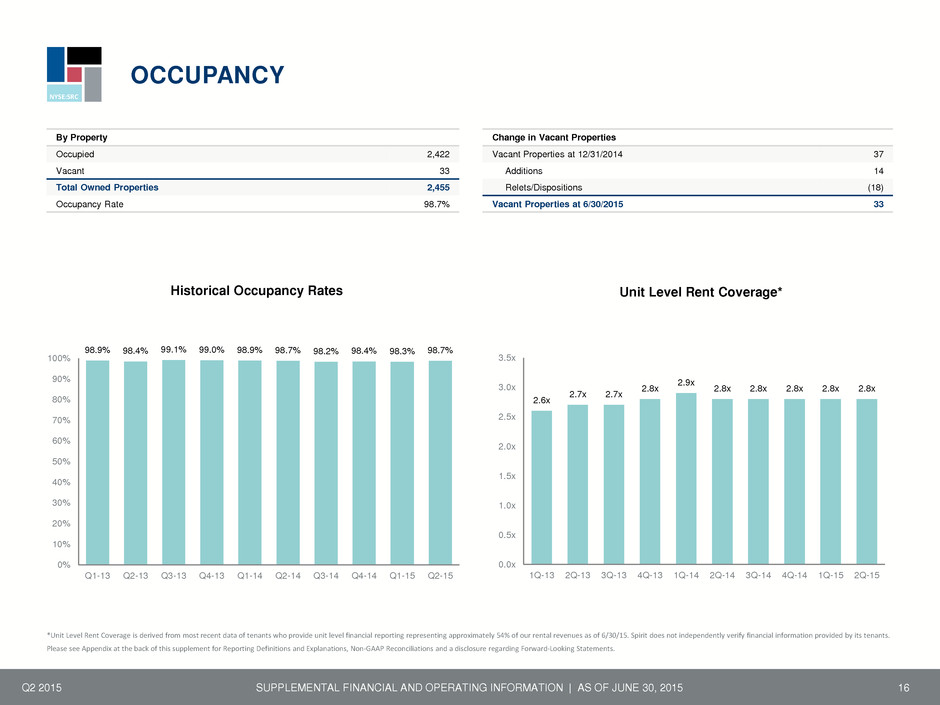Click the Q2-15 bar in Historical Occupancy chart
The image size is (940, 705).
coord(440,462)
